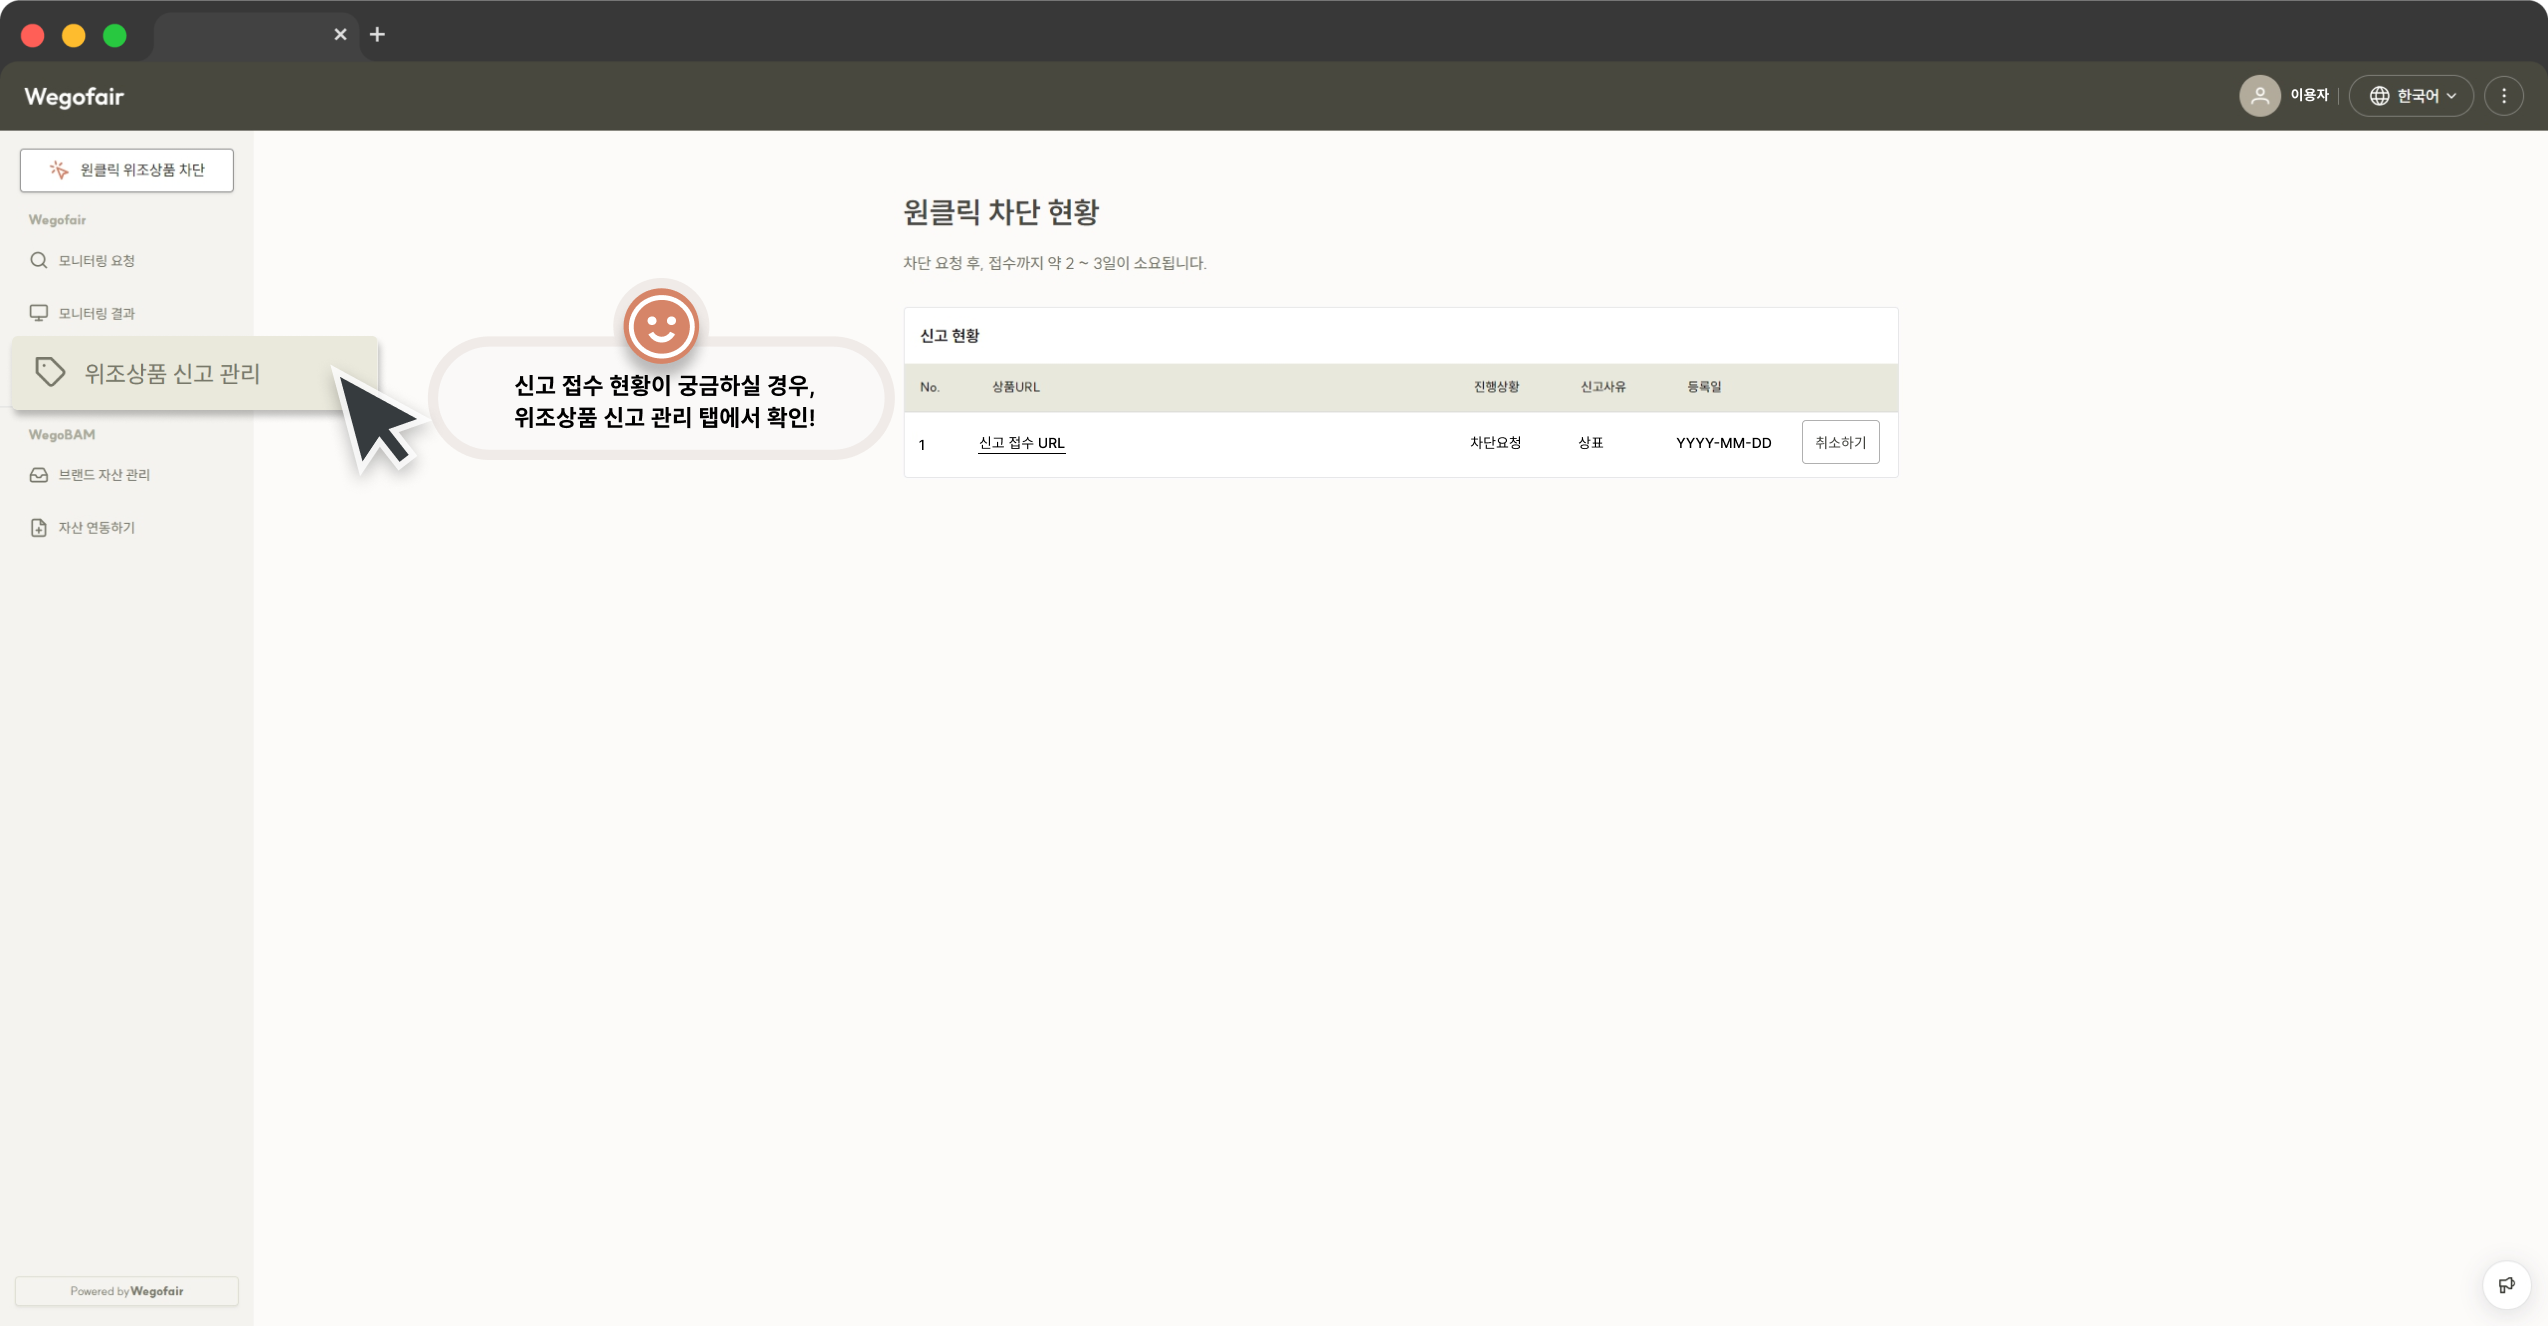Click the user avatar icon

2259,96
